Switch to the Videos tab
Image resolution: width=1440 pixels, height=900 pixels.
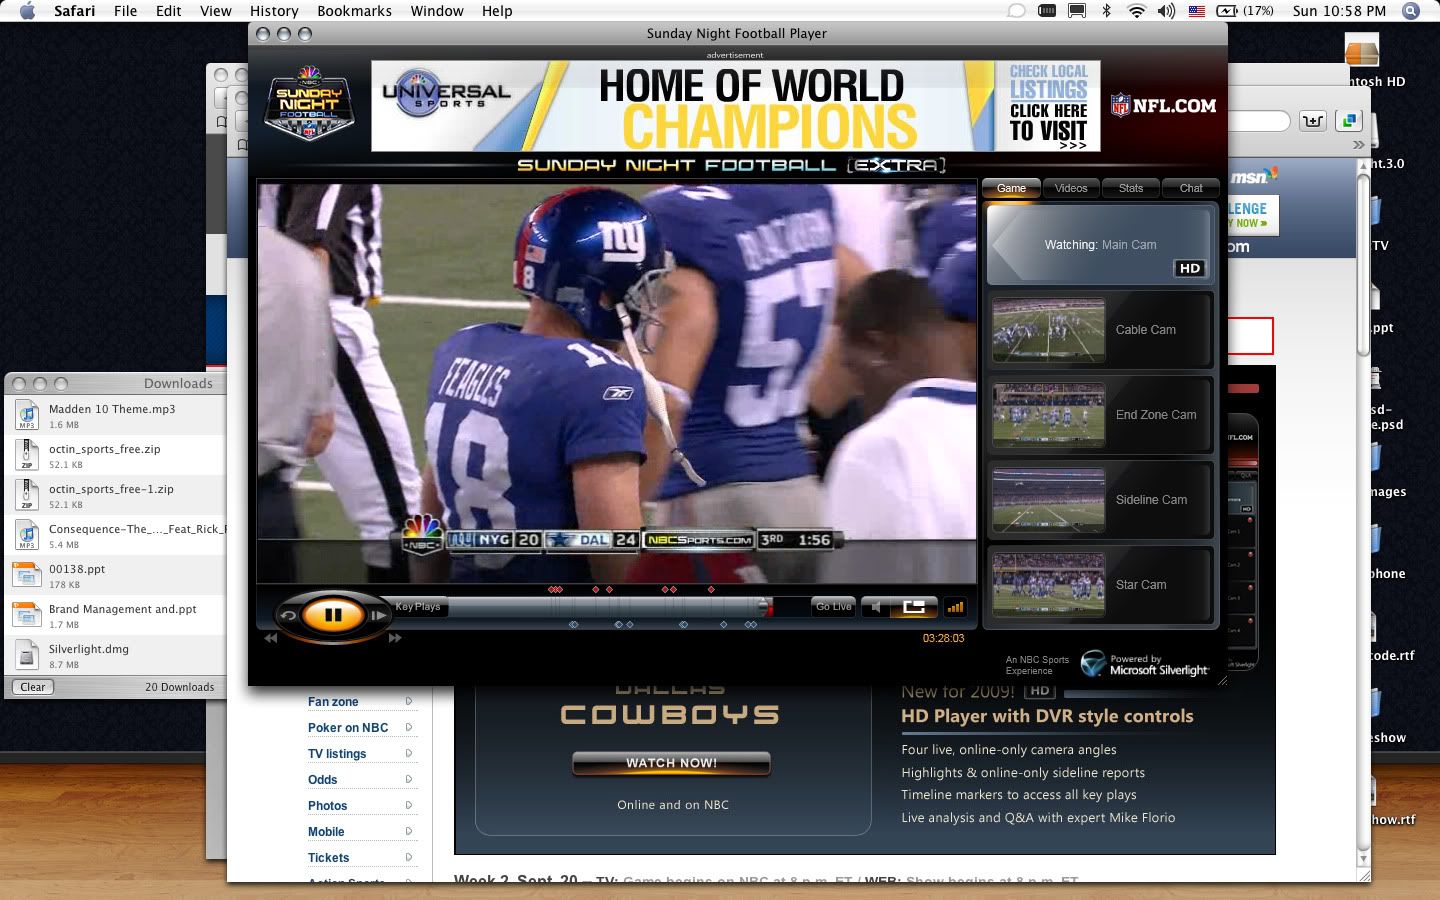pyautogui.click(x=1071, y=188)
